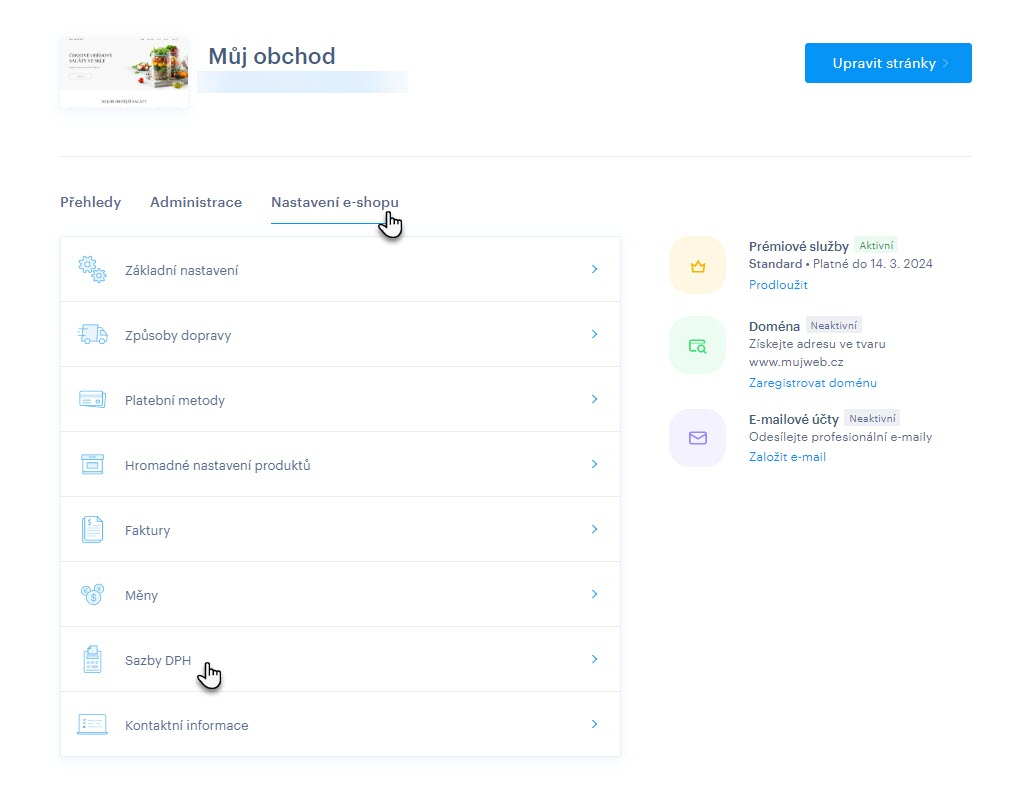Click the box icon for Hromadné nastavení produktů

point(92,464)
